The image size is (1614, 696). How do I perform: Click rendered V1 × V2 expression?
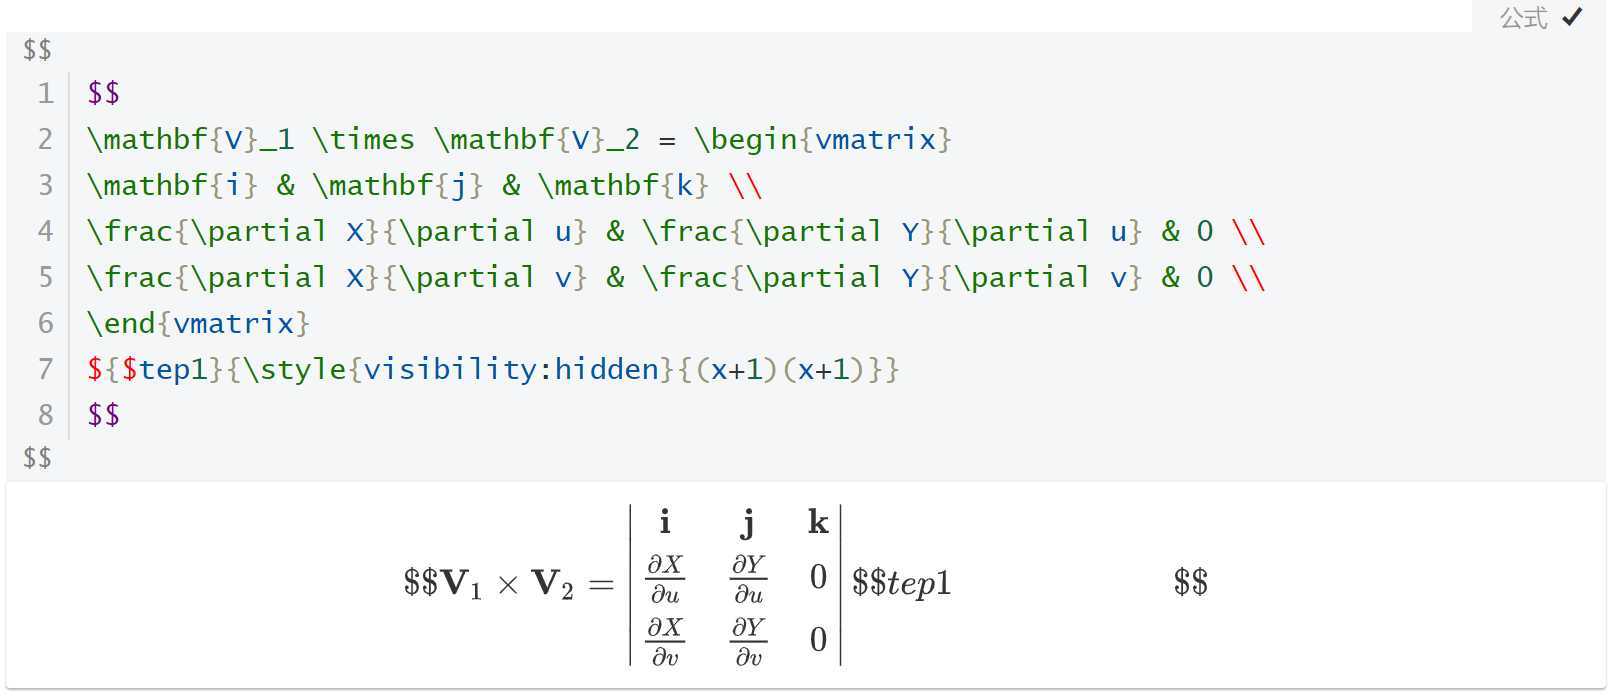507,583
